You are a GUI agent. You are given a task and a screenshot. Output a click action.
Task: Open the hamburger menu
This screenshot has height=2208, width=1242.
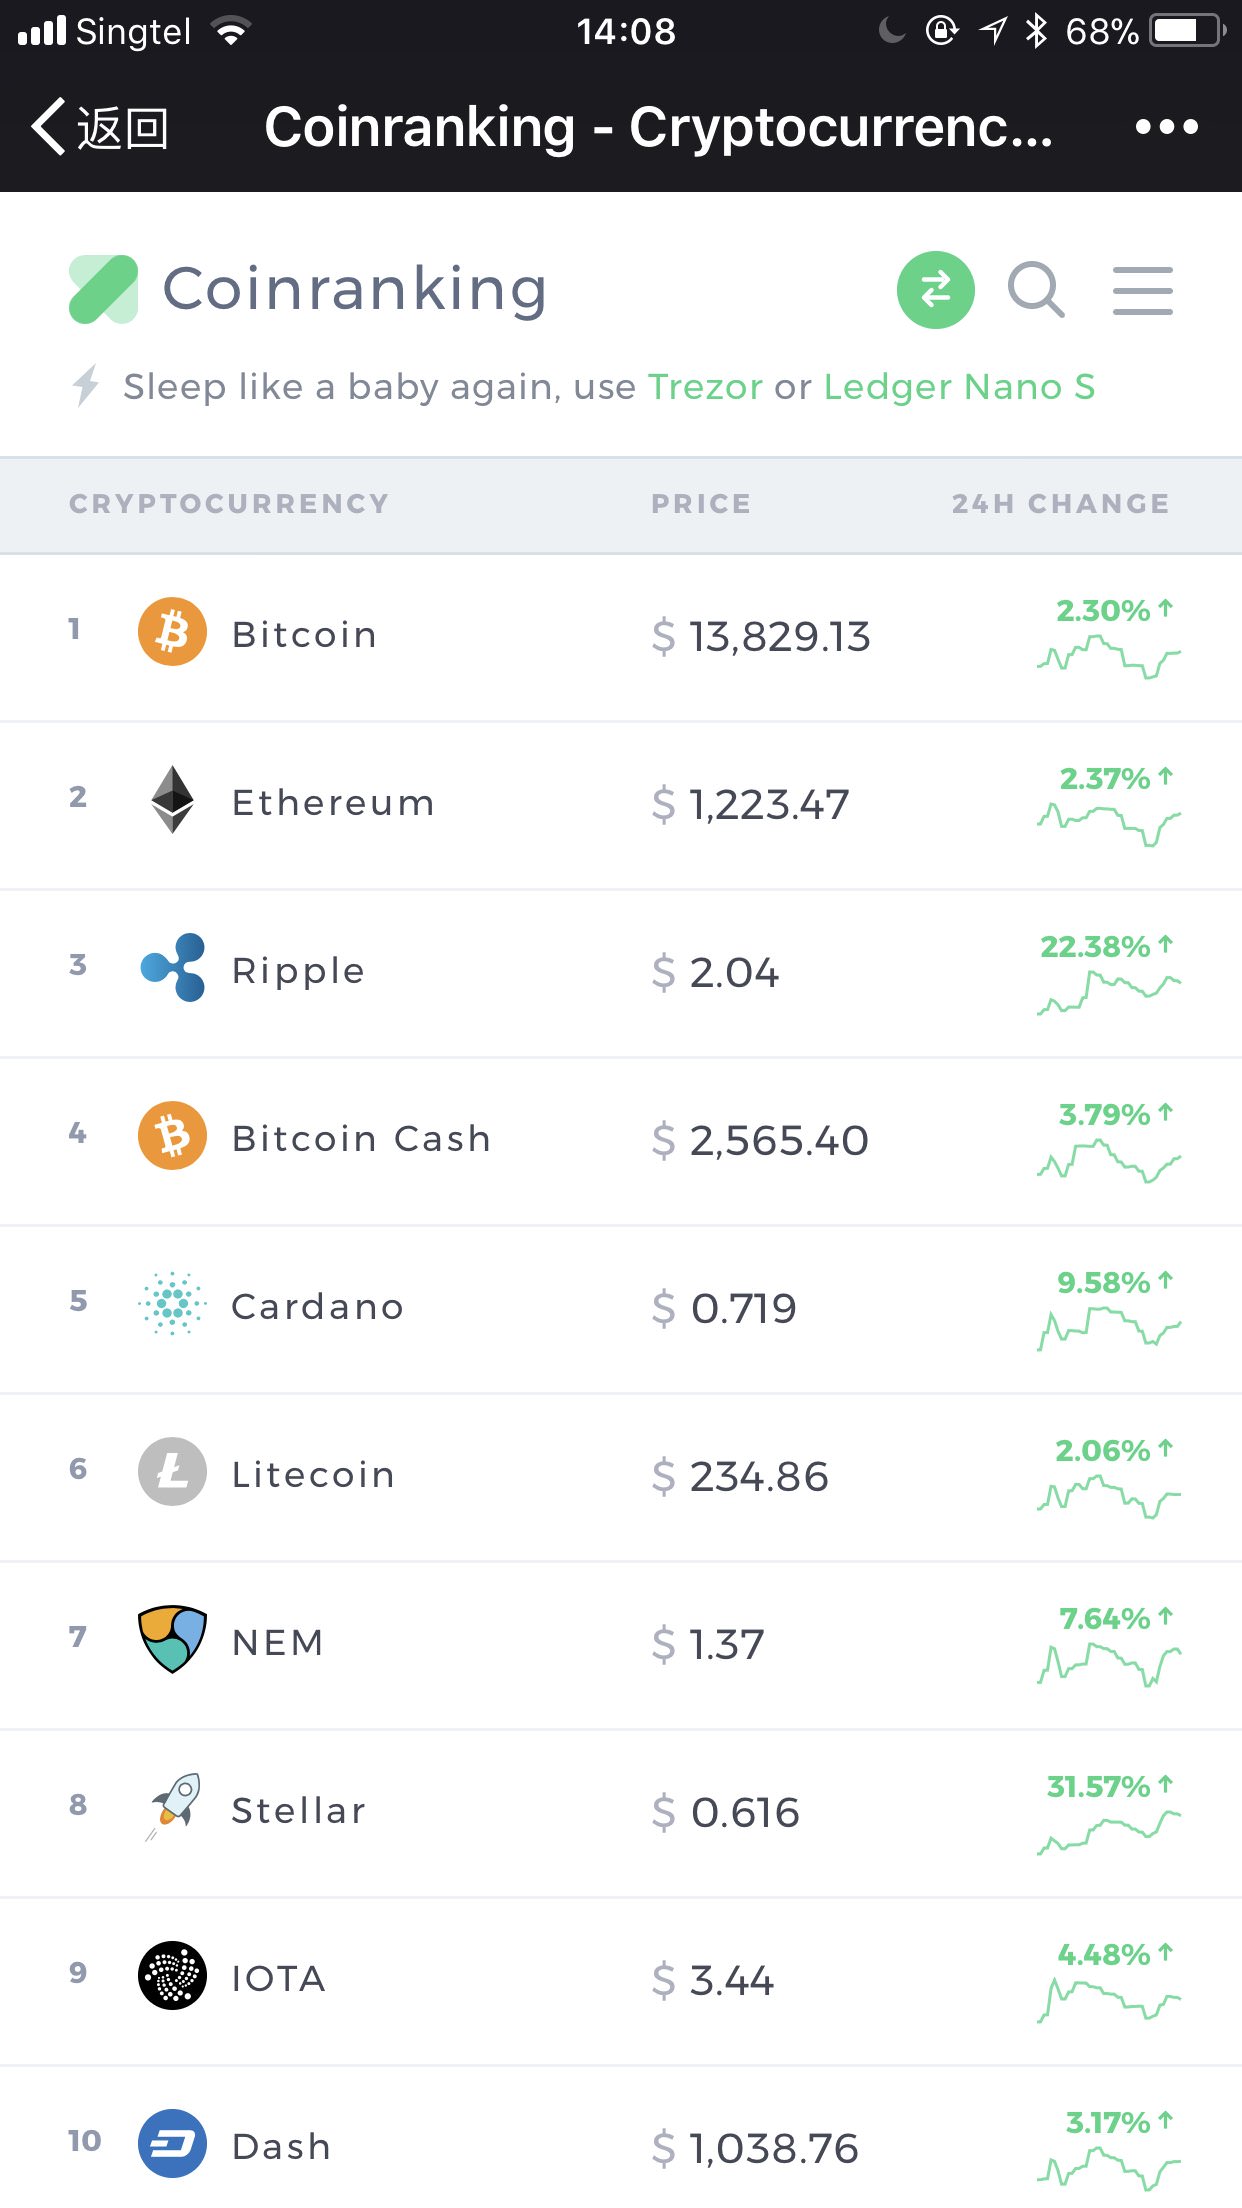tap(1143, 291)
